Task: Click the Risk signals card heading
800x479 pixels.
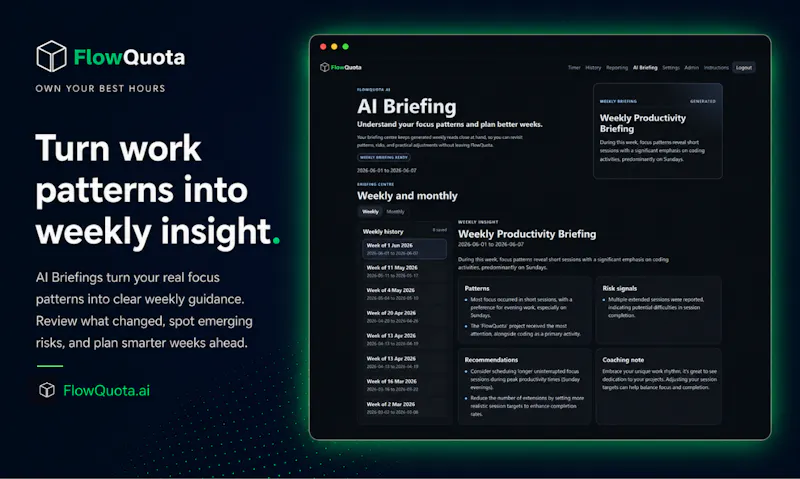Action: pos(619,288)
